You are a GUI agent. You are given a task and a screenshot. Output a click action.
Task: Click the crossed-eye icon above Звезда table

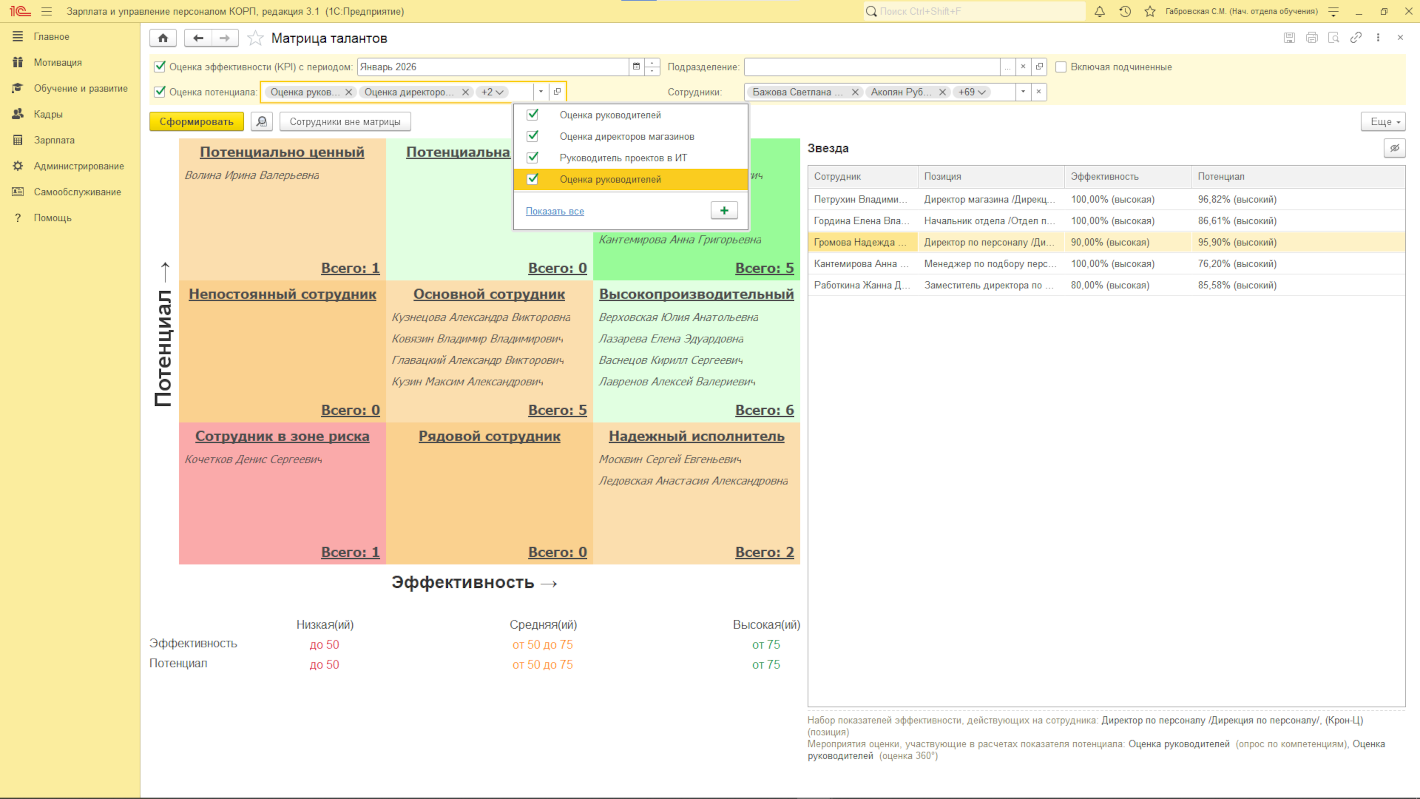click(x=1394, y=148)
